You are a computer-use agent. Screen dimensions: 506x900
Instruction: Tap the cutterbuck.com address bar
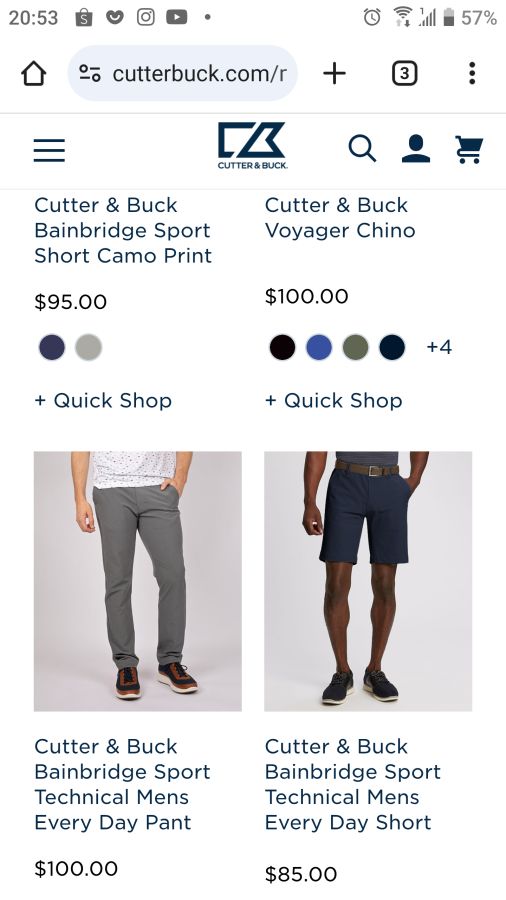pyautogui.click(x=182, y=73)
